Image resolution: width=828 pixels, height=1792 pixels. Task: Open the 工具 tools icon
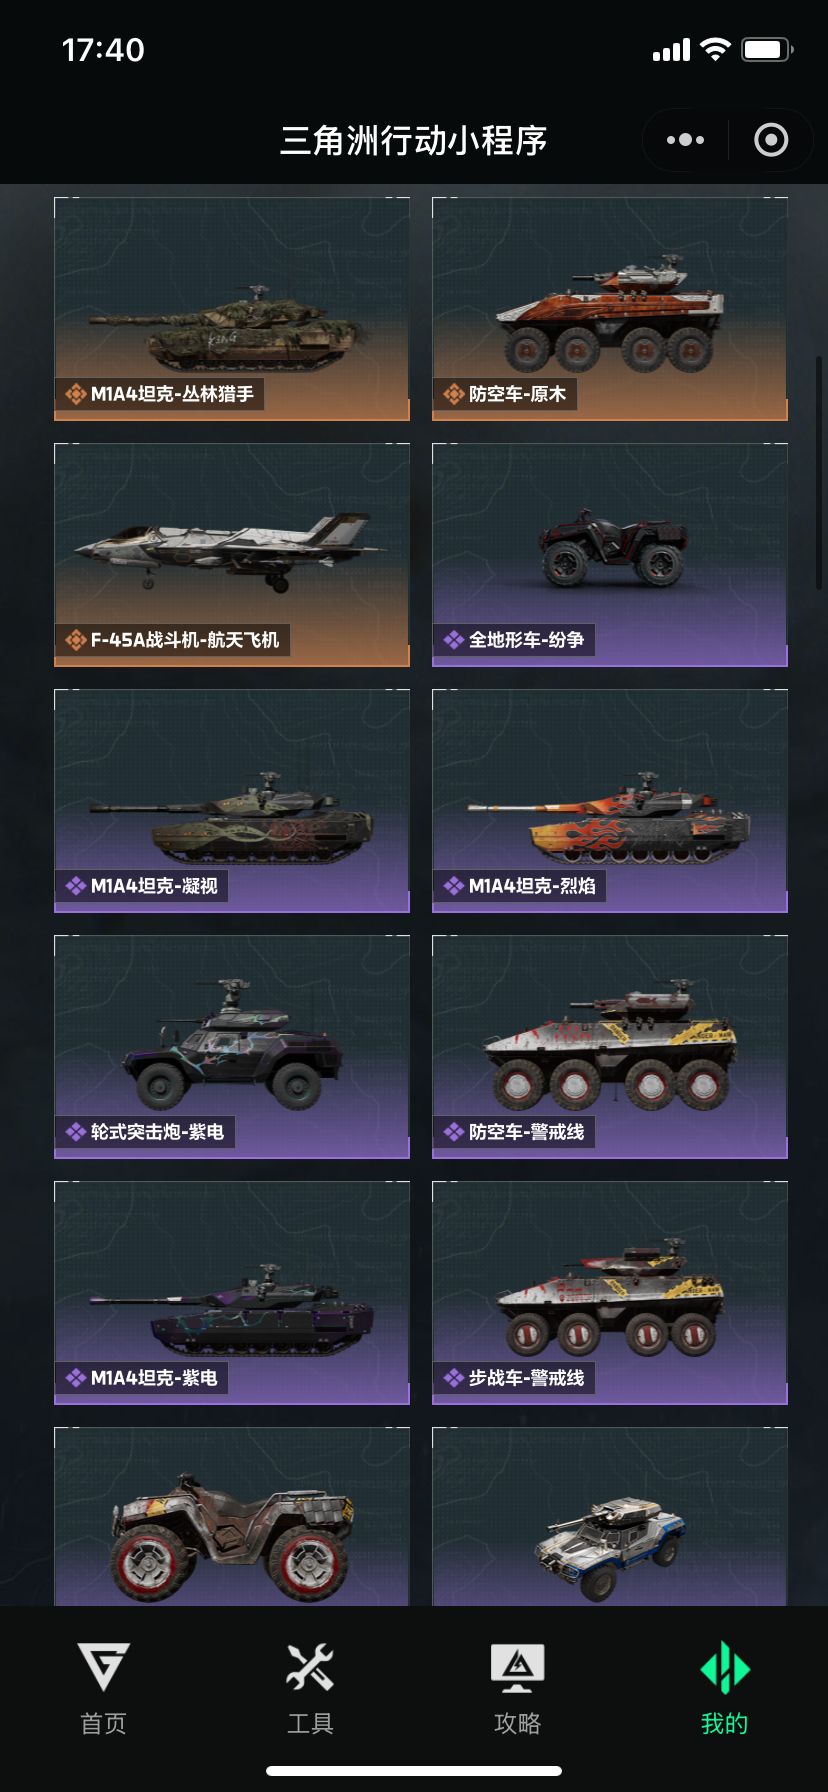coord(310,1667)
